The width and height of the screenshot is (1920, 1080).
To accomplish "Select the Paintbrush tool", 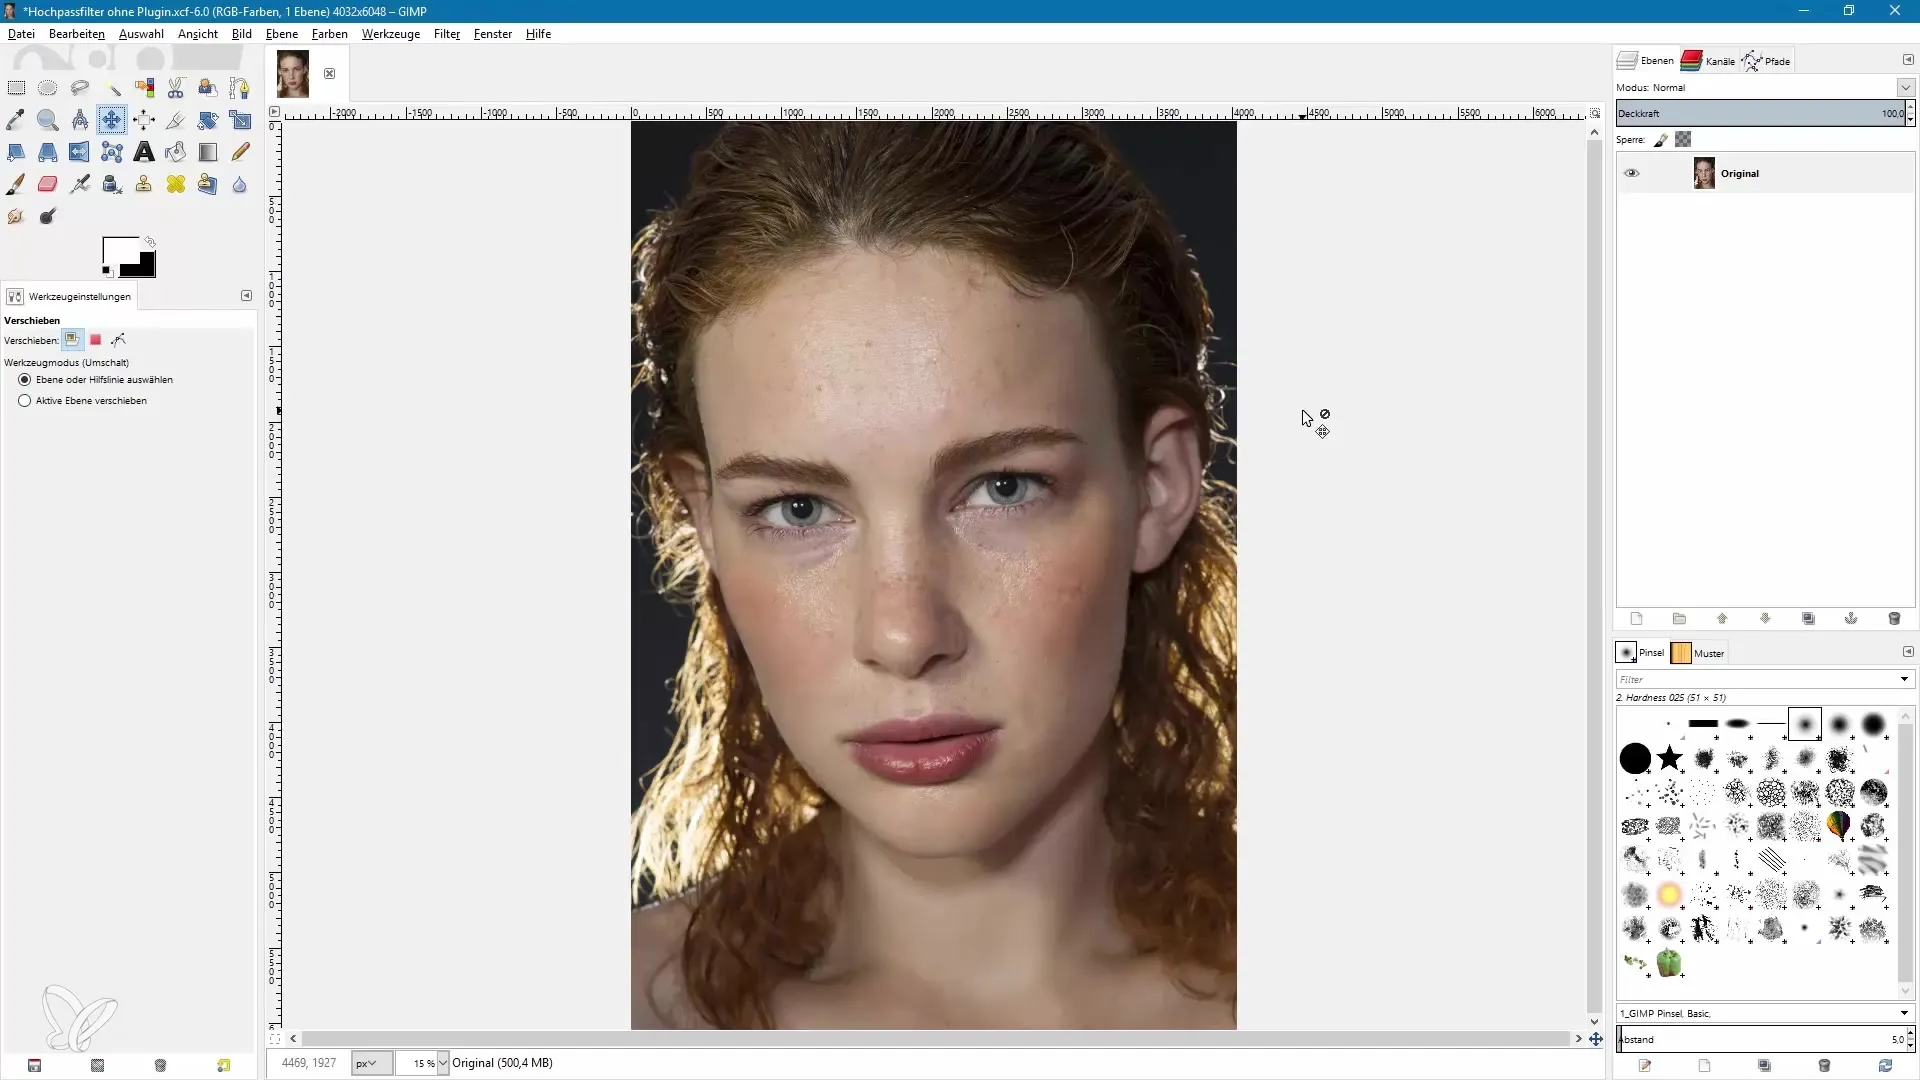I will (x=16, y=184).
